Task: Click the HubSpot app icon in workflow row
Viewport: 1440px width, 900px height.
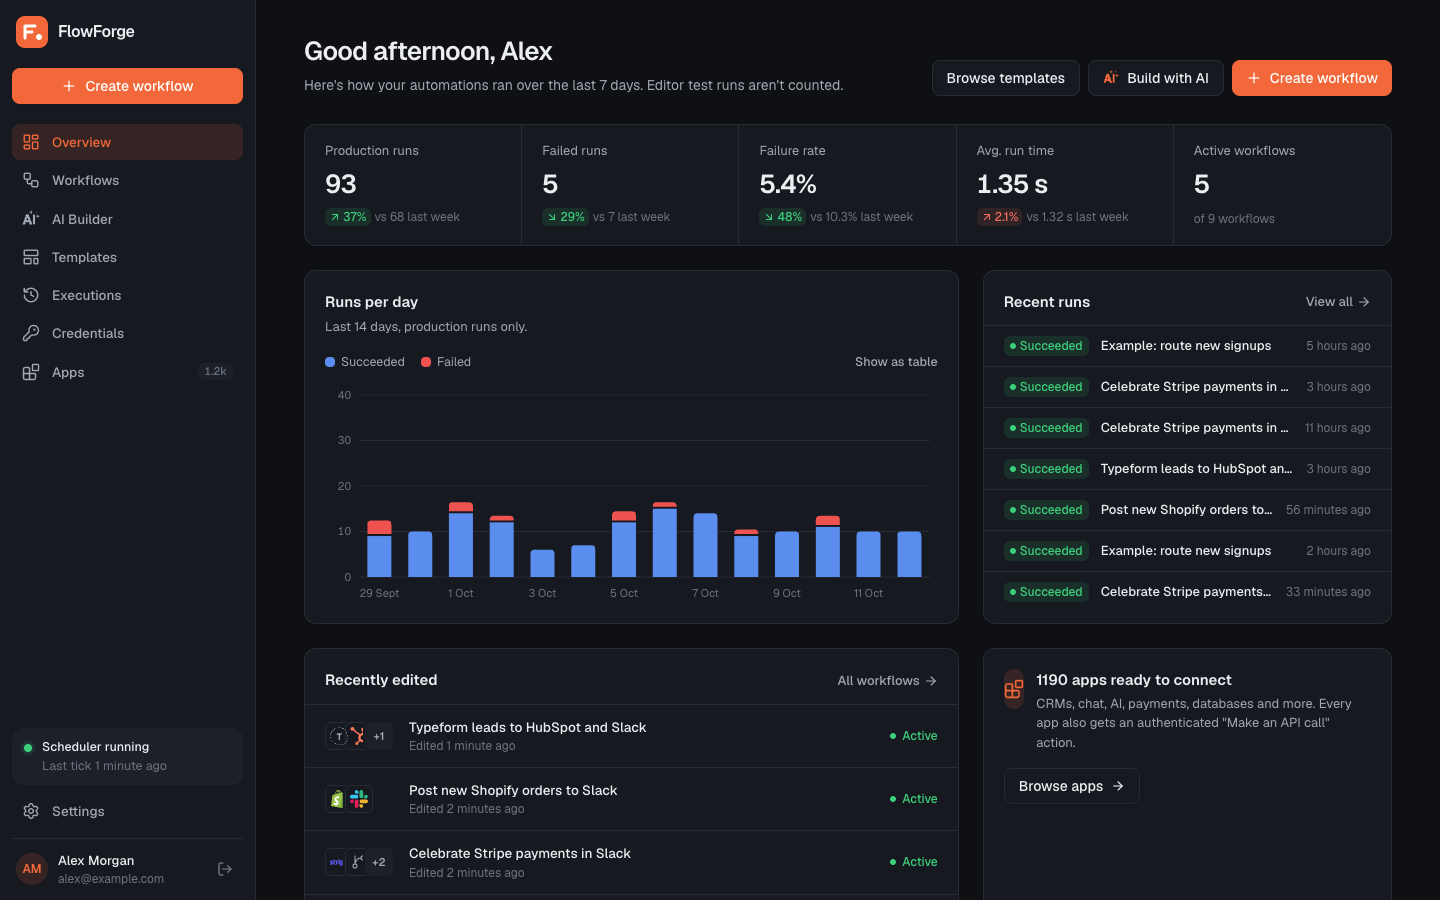Action: 358,736
